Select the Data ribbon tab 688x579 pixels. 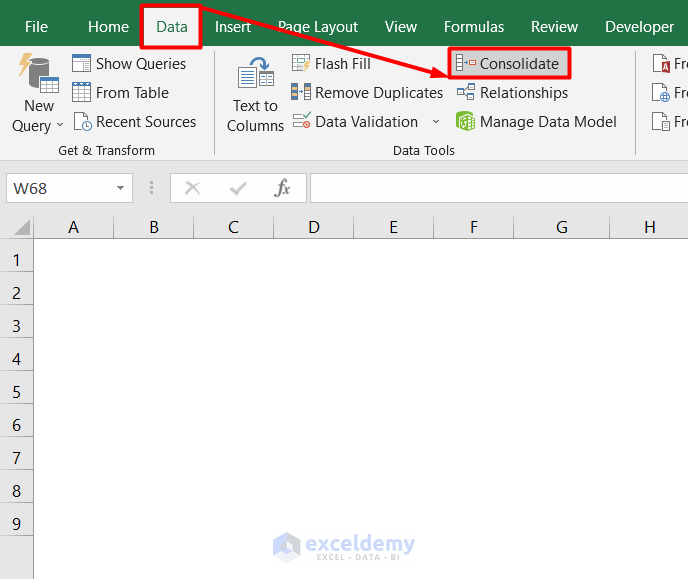172,27
